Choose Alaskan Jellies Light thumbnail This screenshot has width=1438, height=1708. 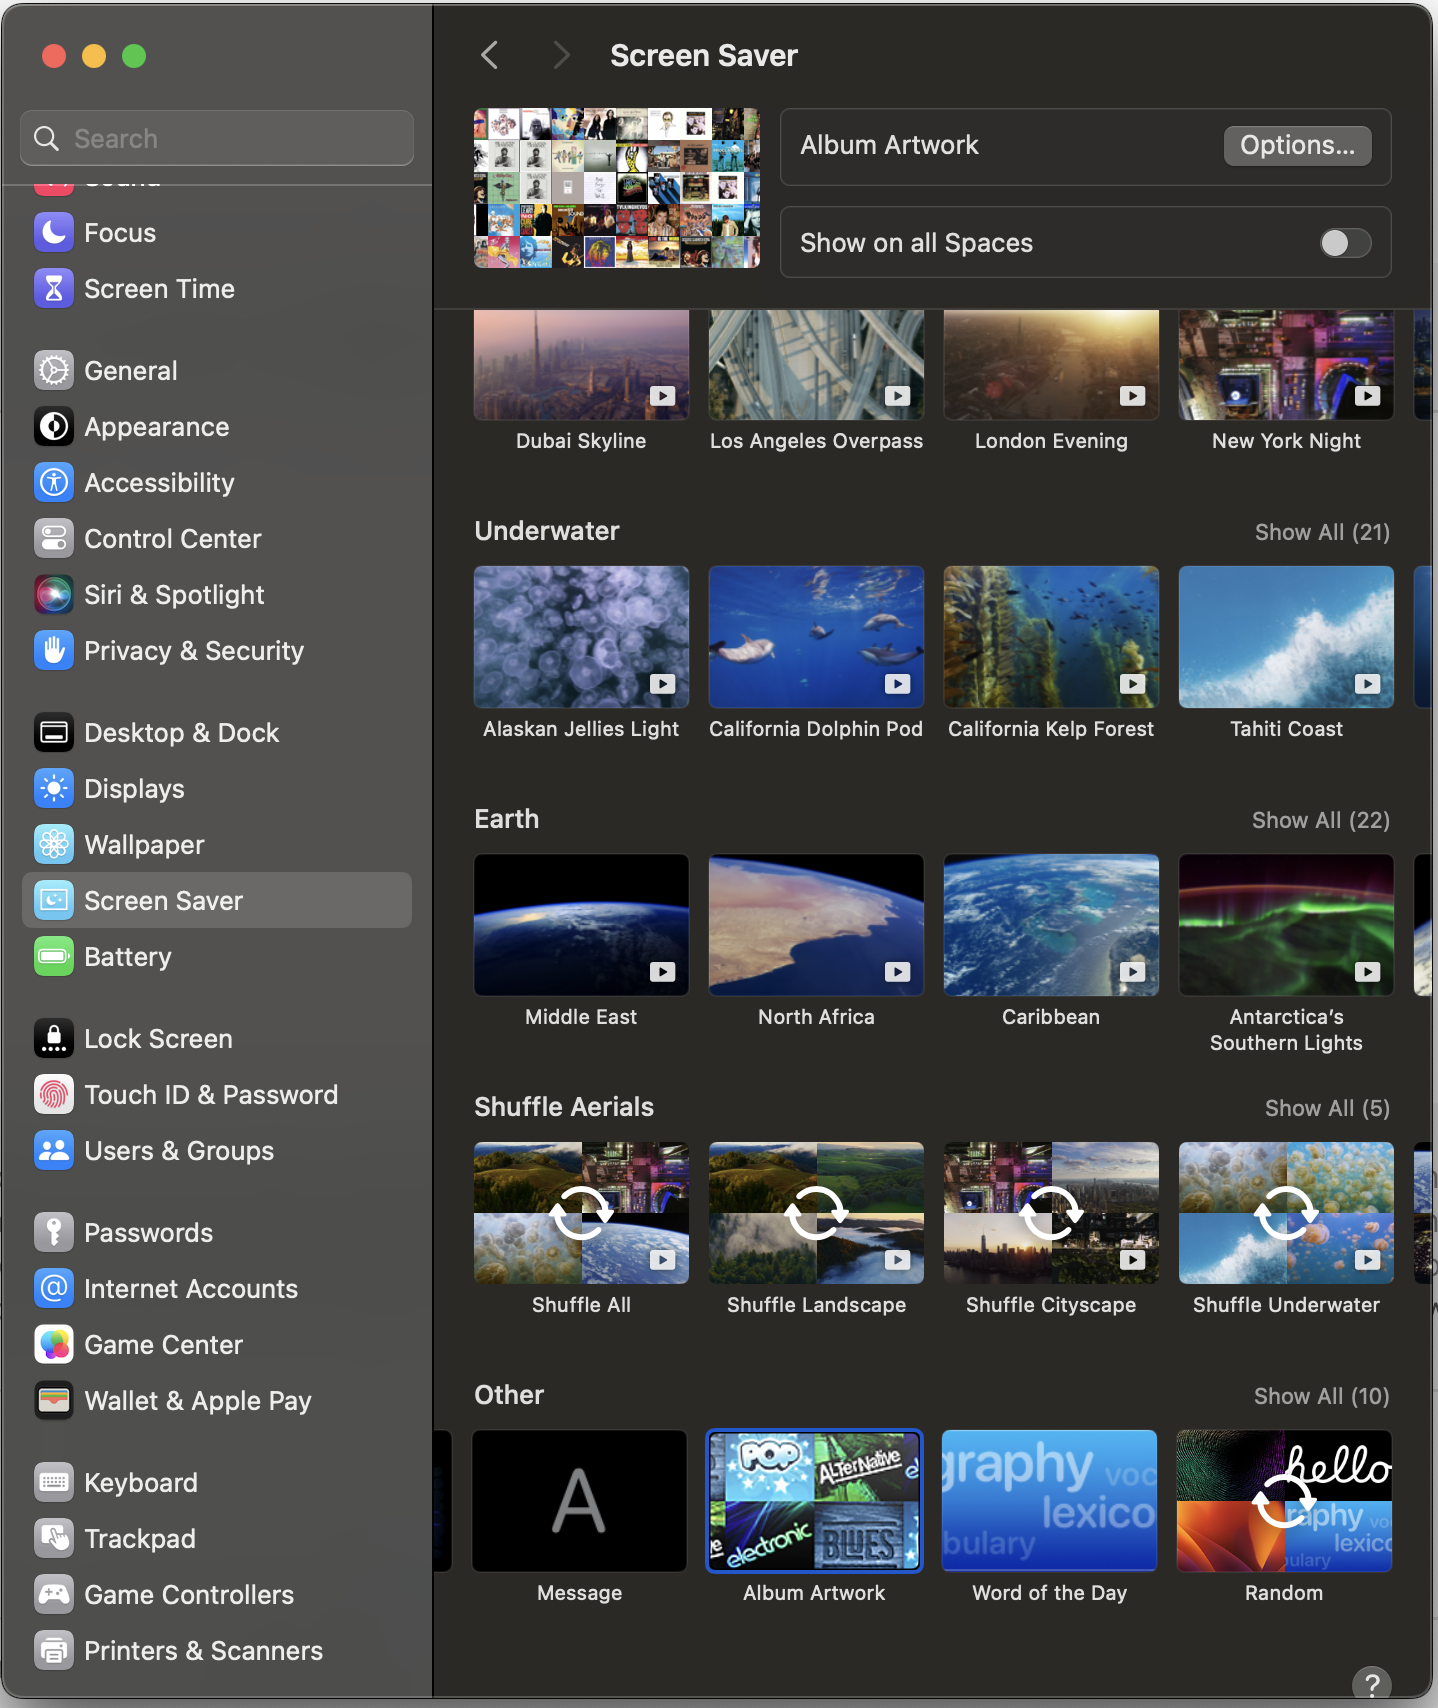[582, 637]
